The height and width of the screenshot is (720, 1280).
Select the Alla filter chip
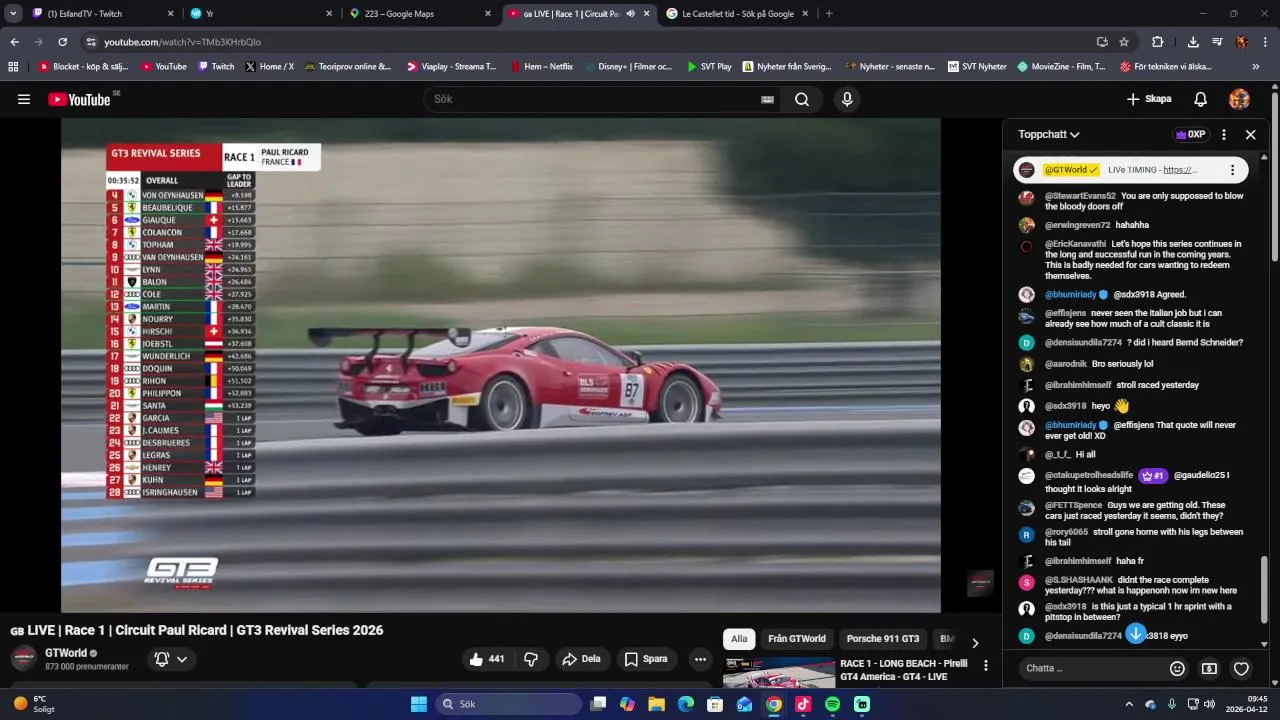739,639
